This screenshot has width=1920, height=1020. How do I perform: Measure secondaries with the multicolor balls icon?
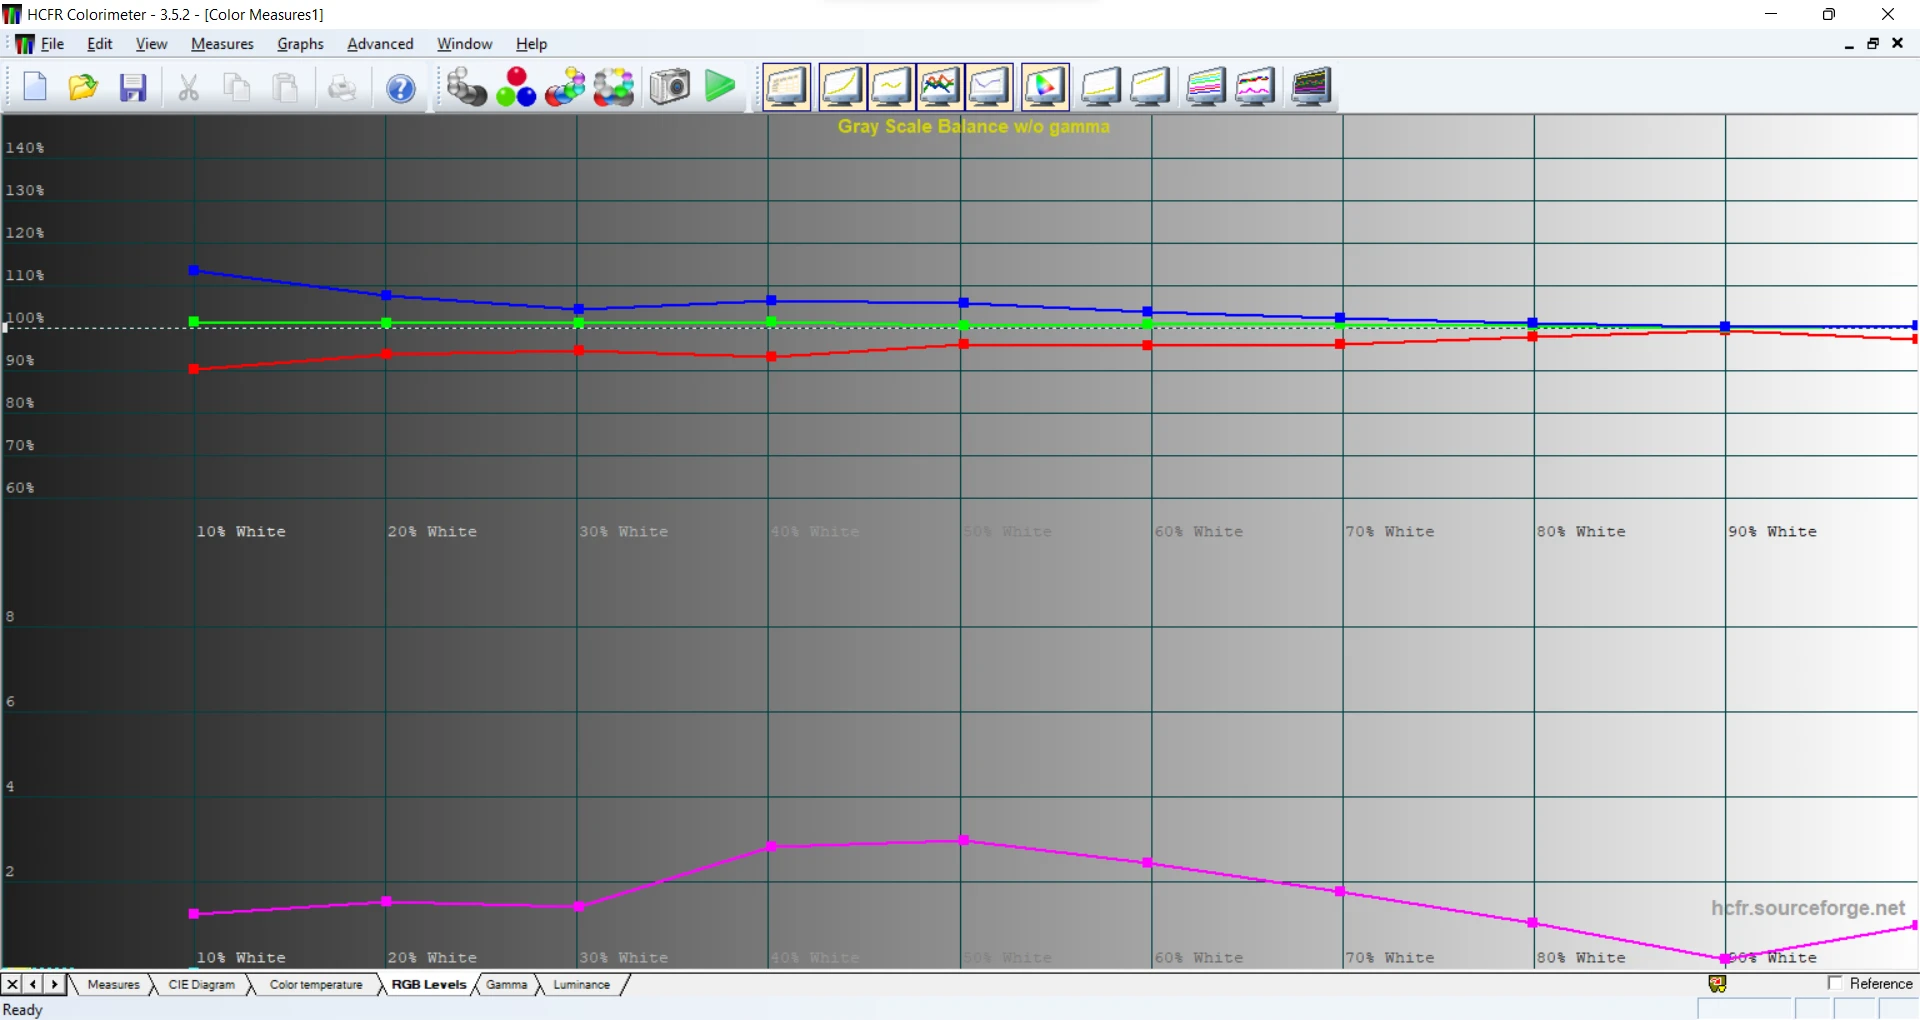tap(565, 87)
